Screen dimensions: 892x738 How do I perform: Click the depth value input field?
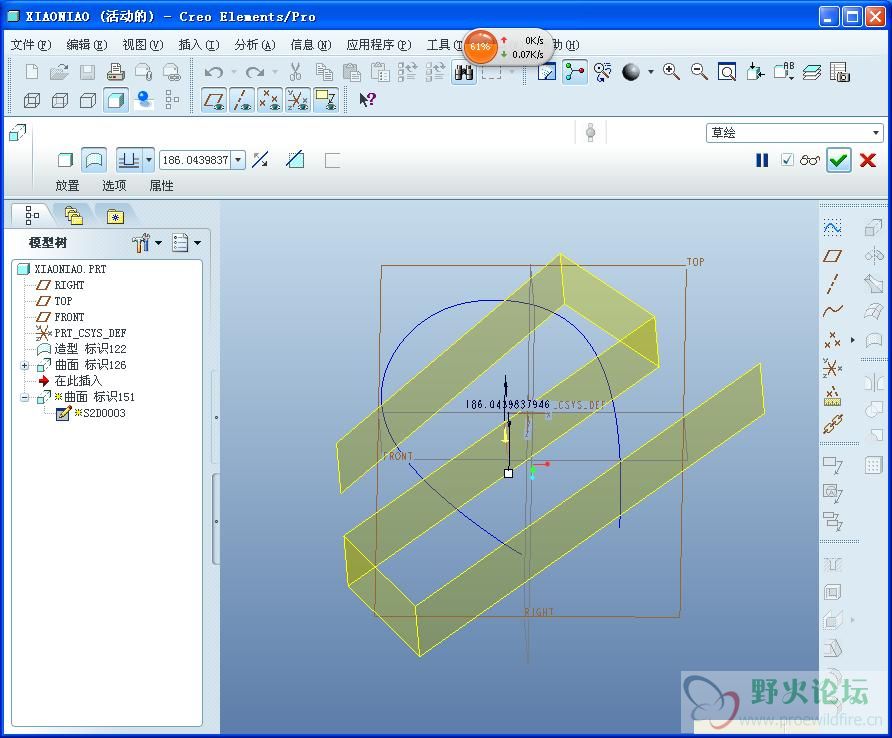196,160
